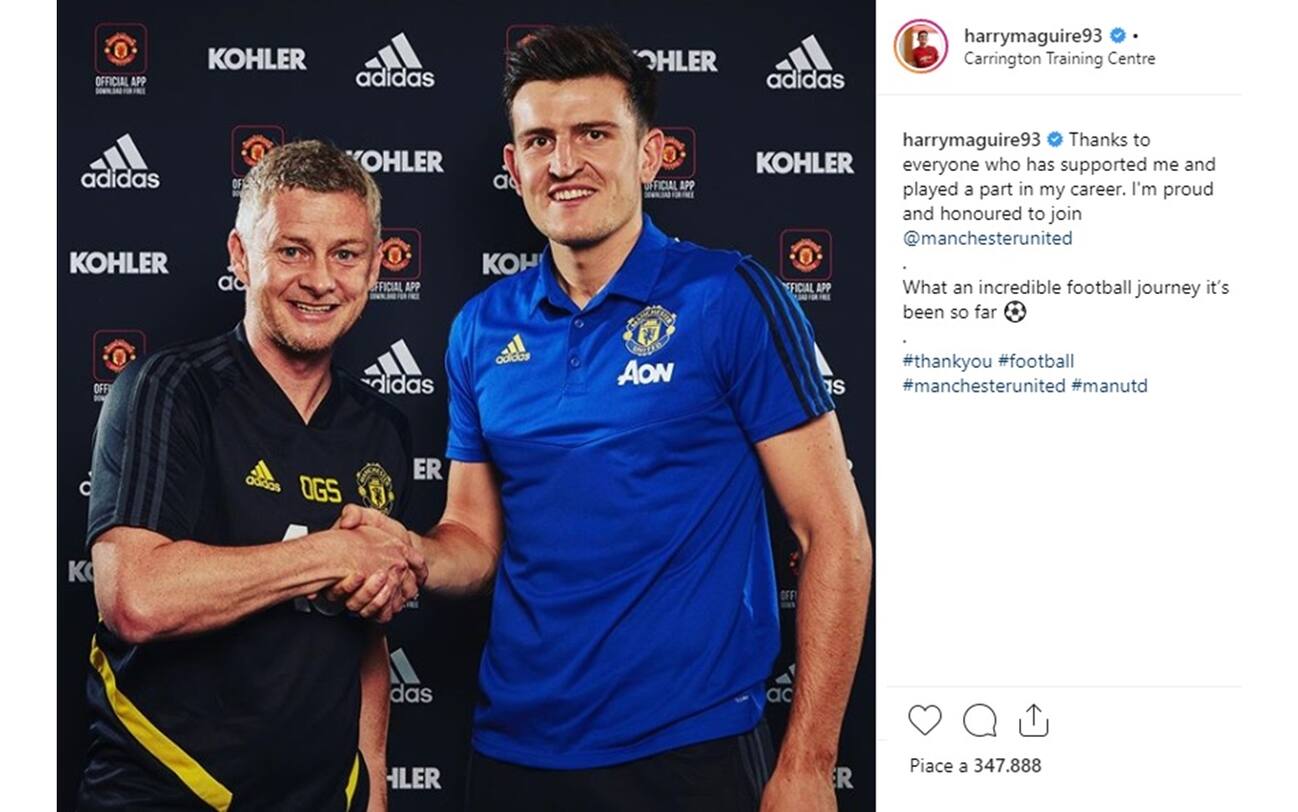1298x812 pixels.
Task: View the likes list 'Piace a 347.888'
Action: coord(975,766)
